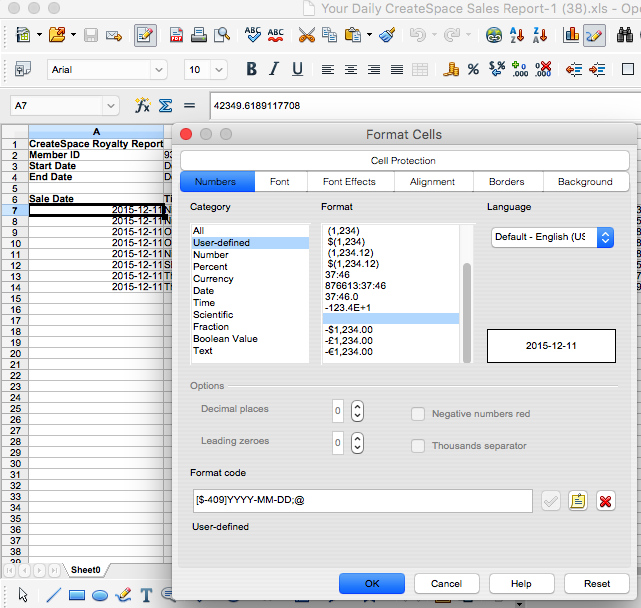Click the Sum icon in formula bar
Viewport: 641px width, 608px height.
coord(166,105)
